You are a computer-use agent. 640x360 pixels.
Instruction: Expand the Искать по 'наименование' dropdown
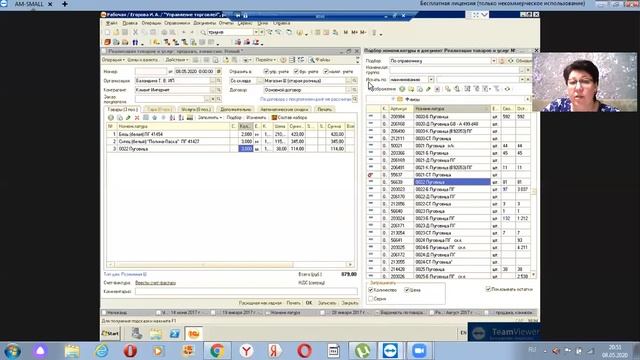point(431,80)
